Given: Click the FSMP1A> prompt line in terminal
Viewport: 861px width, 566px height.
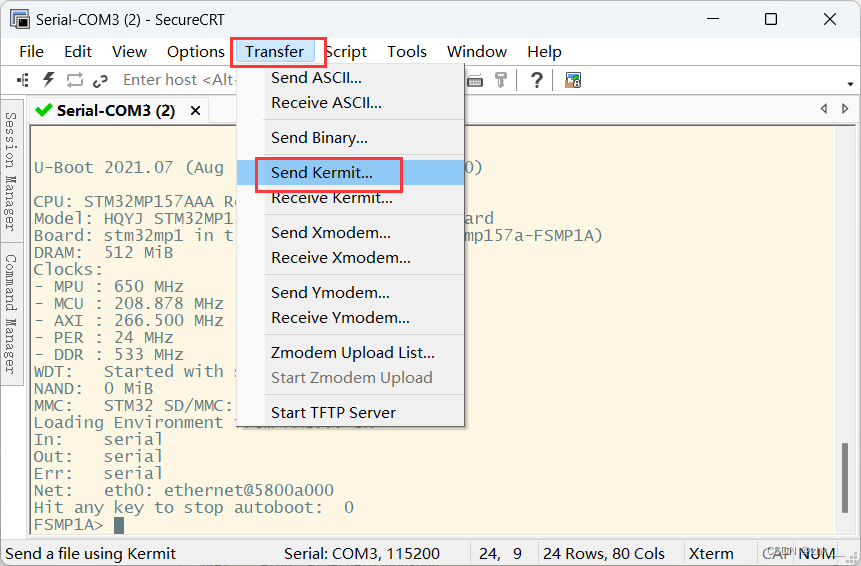Looking at the screenshot, I should [x=79, y=525].
